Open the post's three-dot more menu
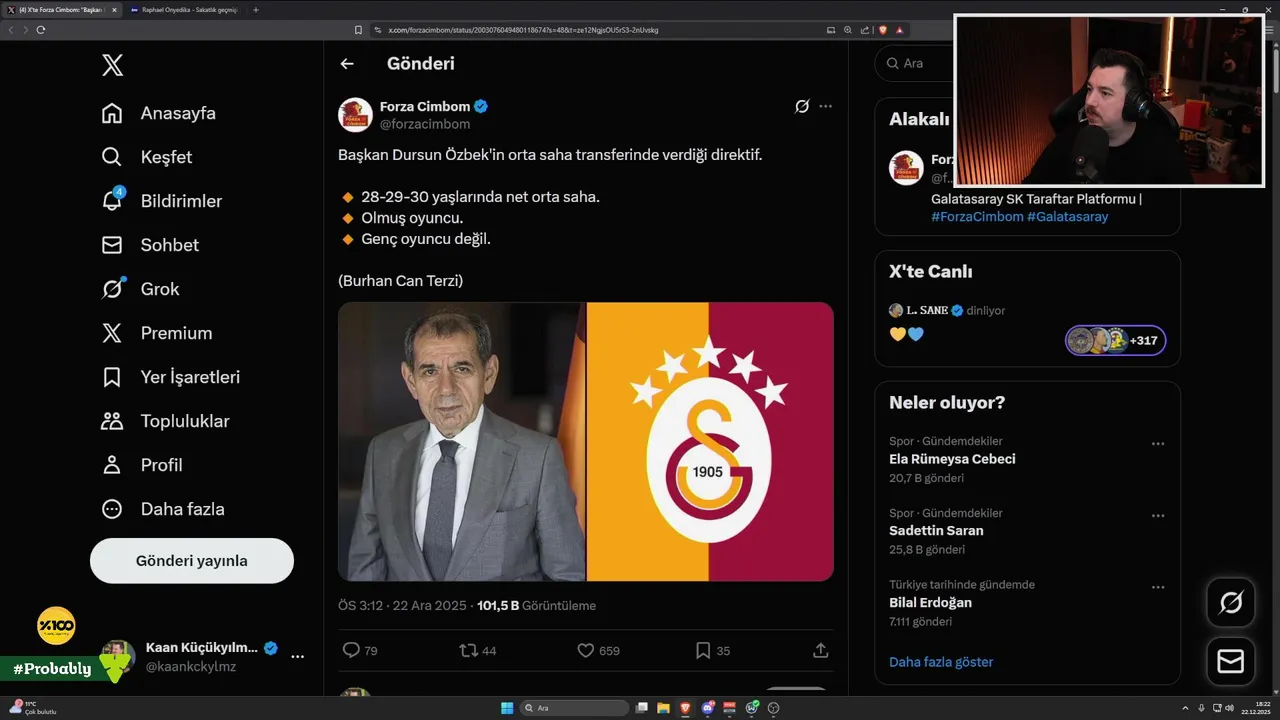Image resolution: width=1280 pixels, height=720 pixels. point(825,106)
